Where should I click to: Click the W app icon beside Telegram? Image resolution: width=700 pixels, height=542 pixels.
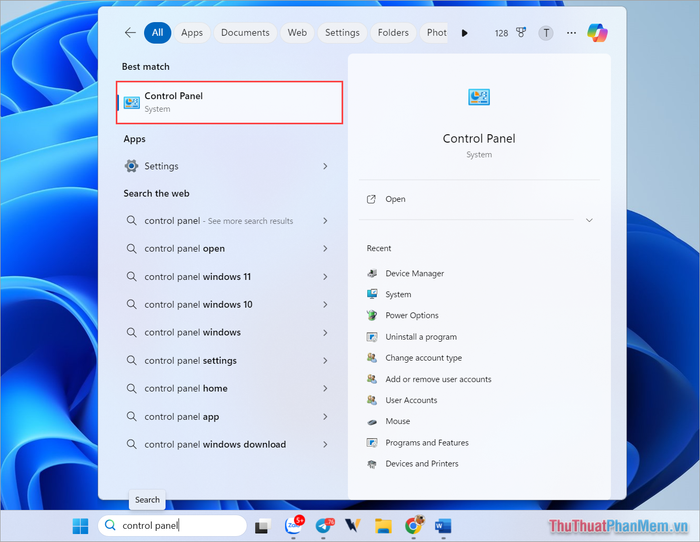coord(353,526)
